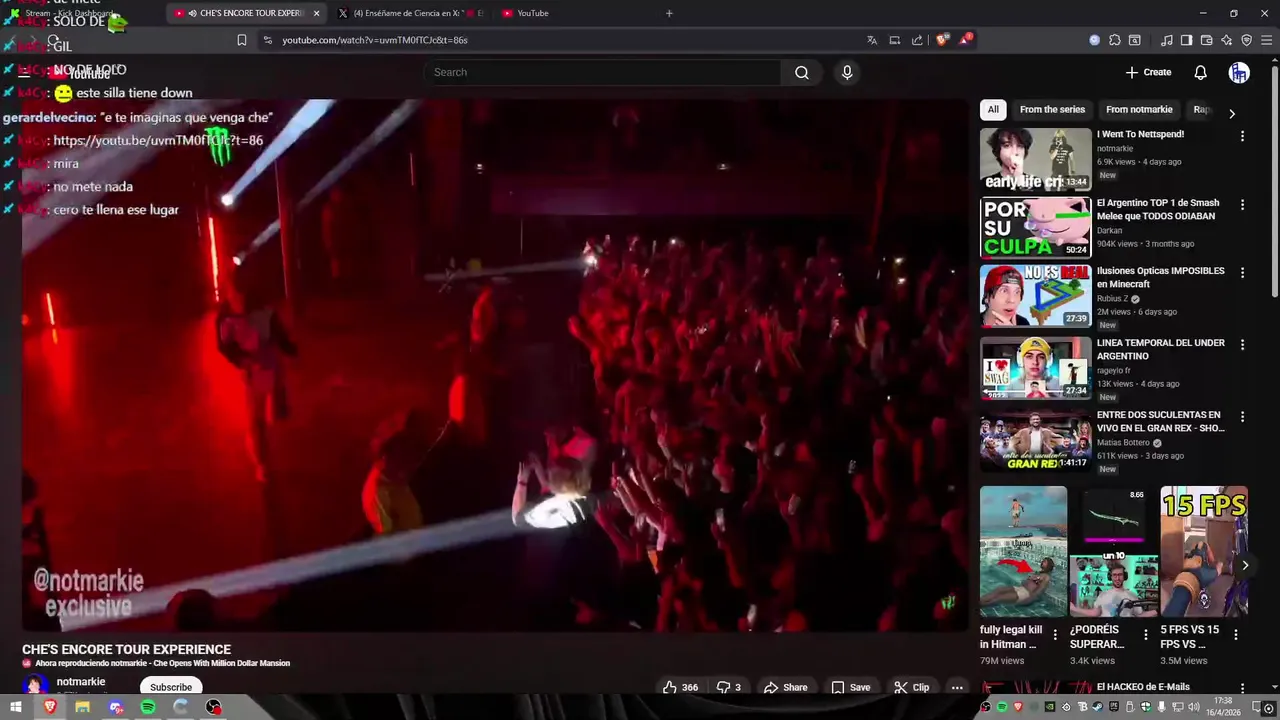Screen dimensions: 1280x720
Task: Close the CHE'S ENCORE TOUR tab
Action: (317, 13)
